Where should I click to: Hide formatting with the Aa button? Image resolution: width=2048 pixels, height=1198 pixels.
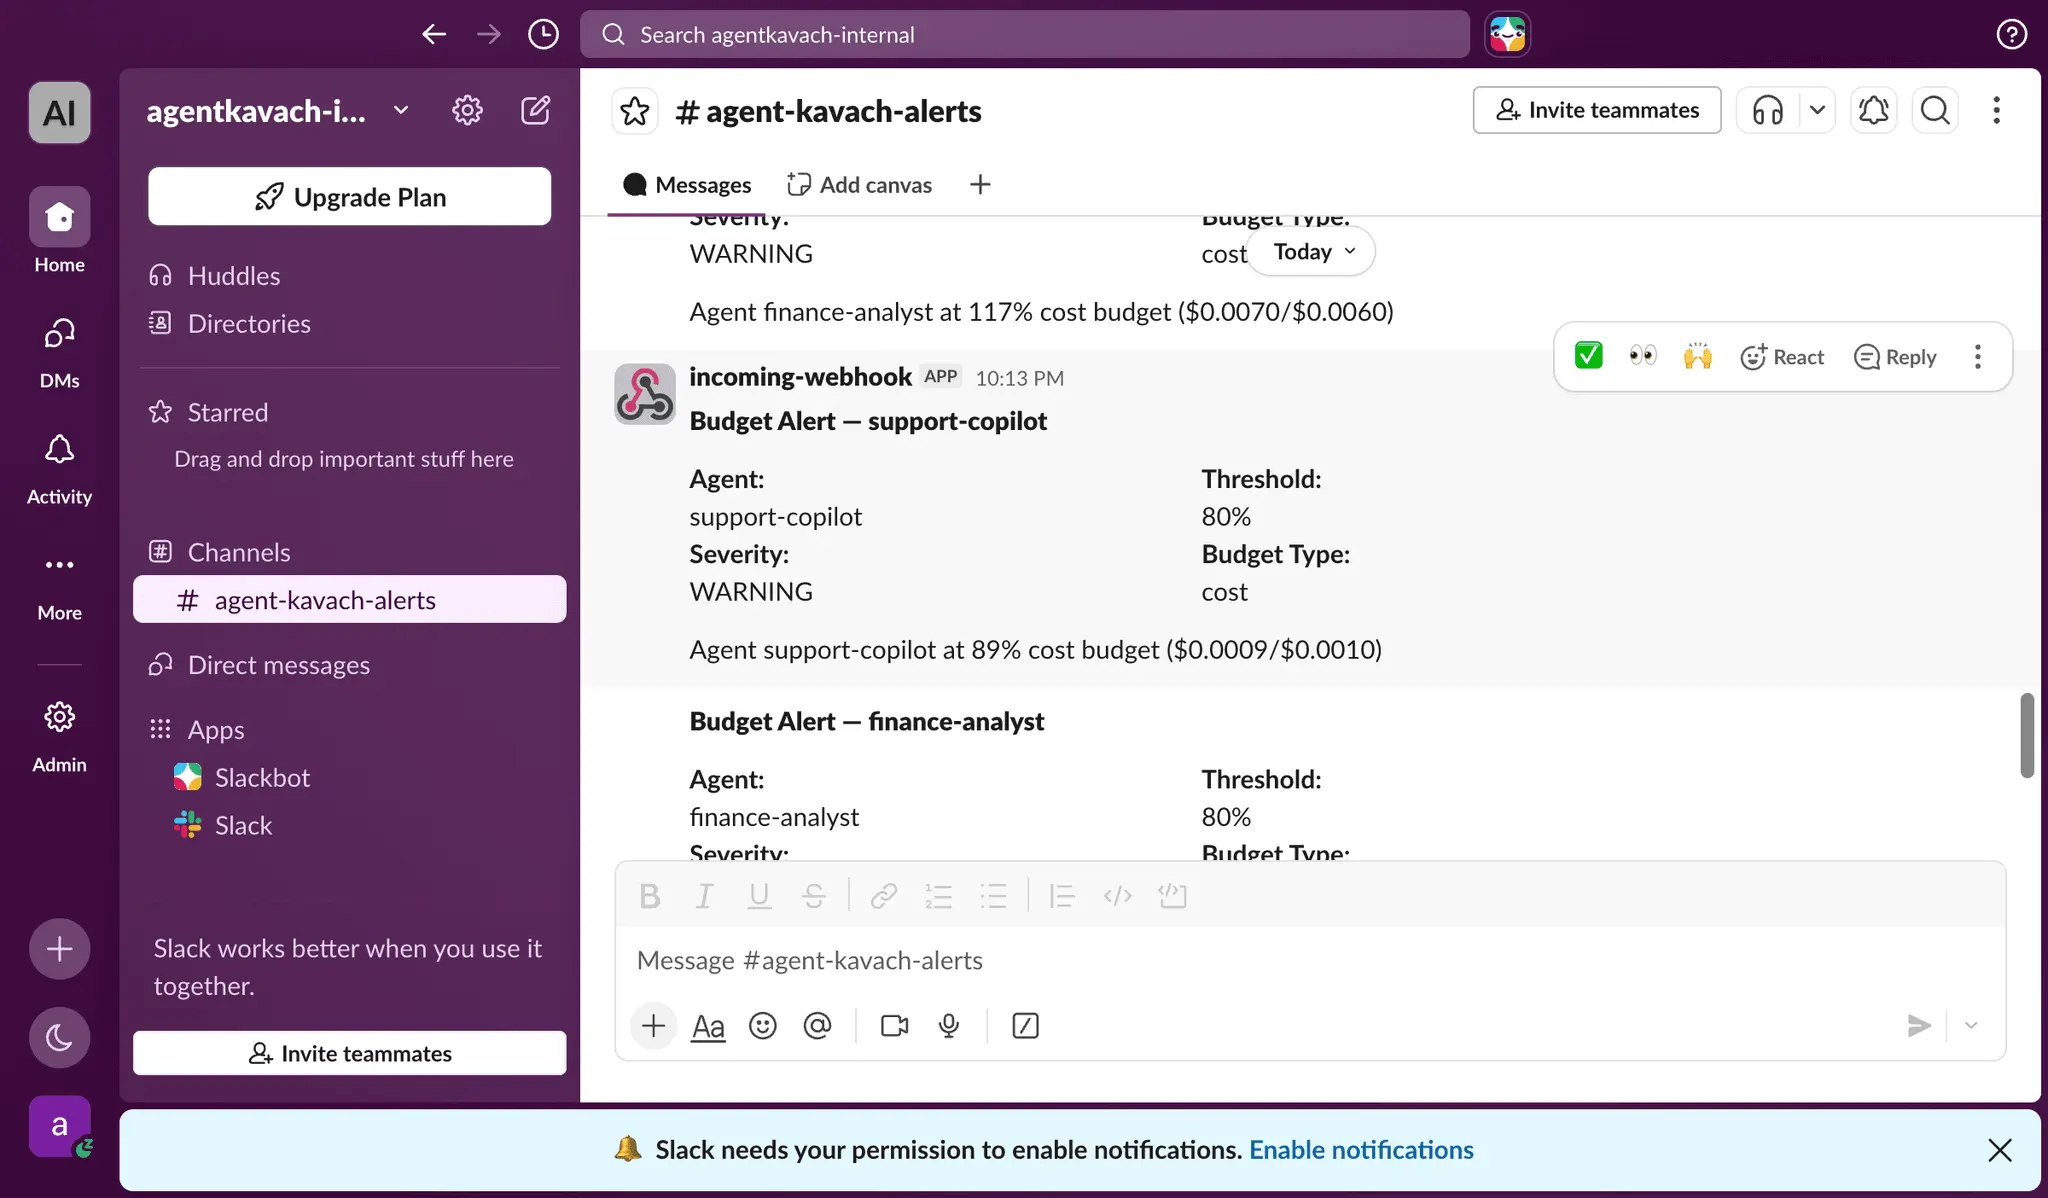coord(708,1026)
